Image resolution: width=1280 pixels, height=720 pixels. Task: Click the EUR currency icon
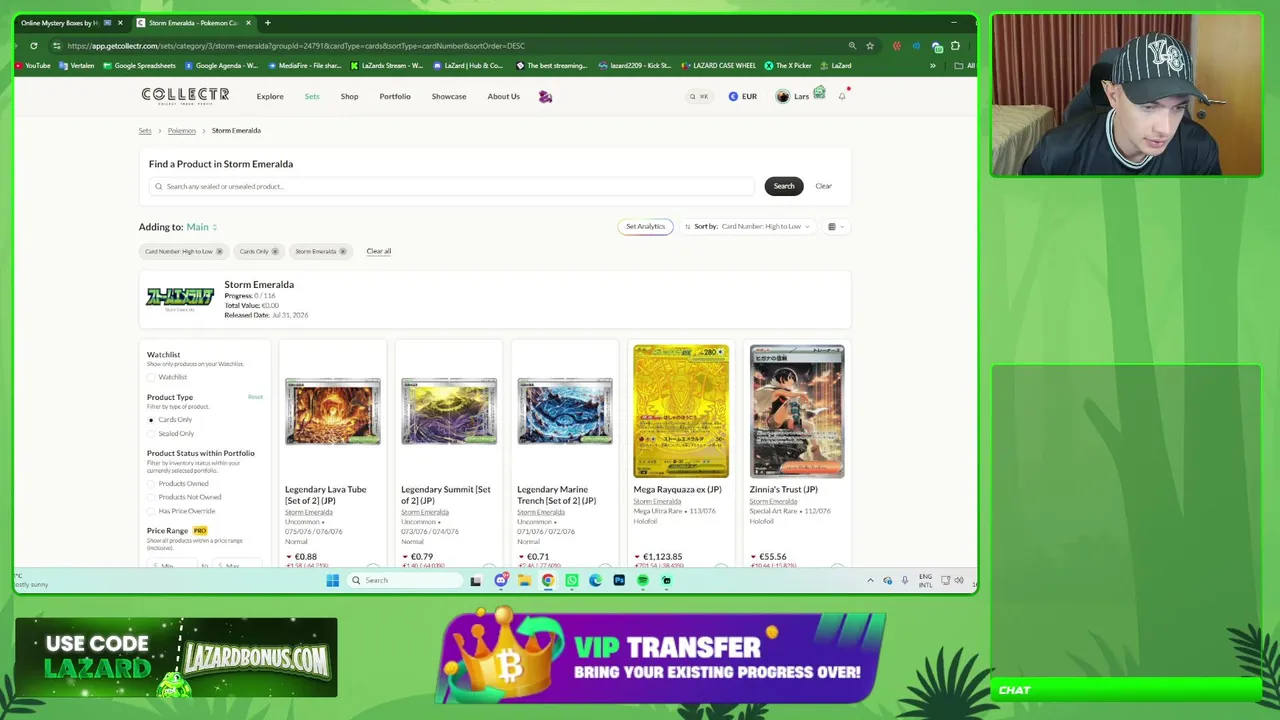(x=733, y=97)
